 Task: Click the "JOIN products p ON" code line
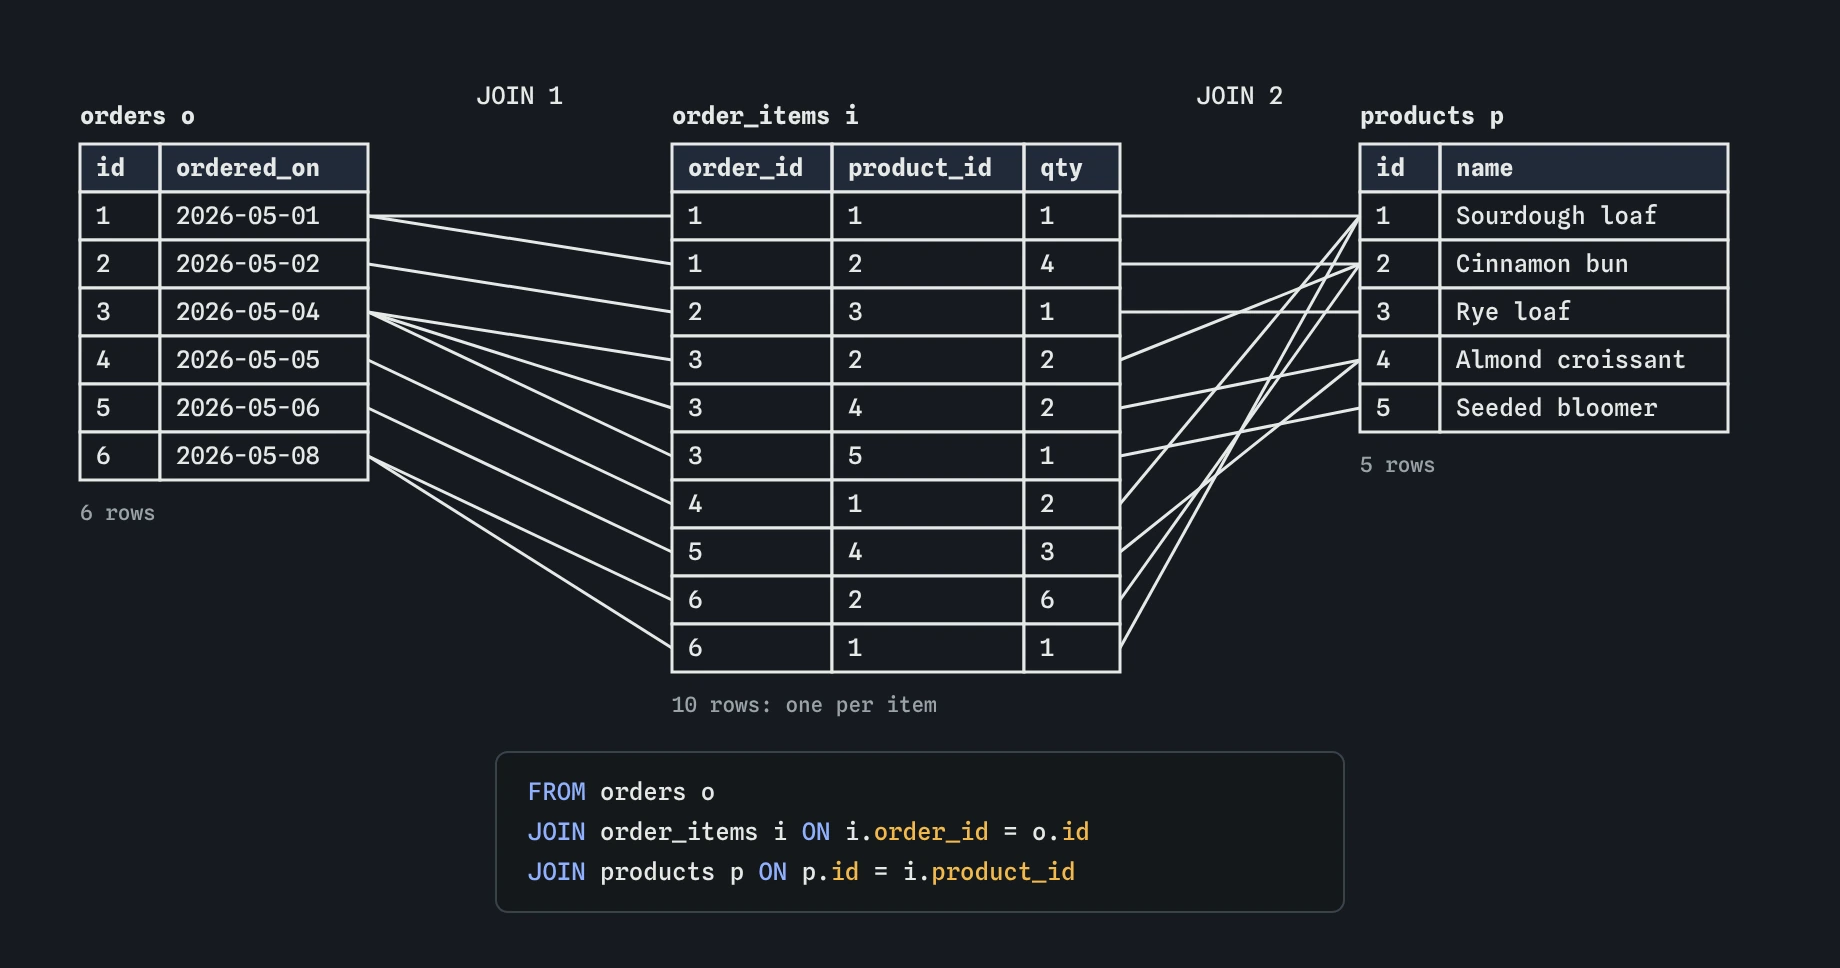801,872
